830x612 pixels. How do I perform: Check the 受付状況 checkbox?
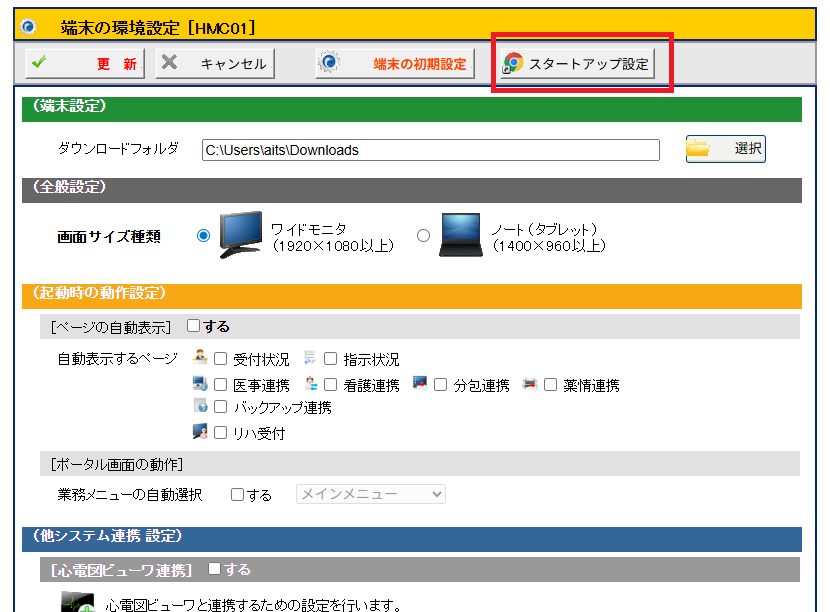point(220,359)
